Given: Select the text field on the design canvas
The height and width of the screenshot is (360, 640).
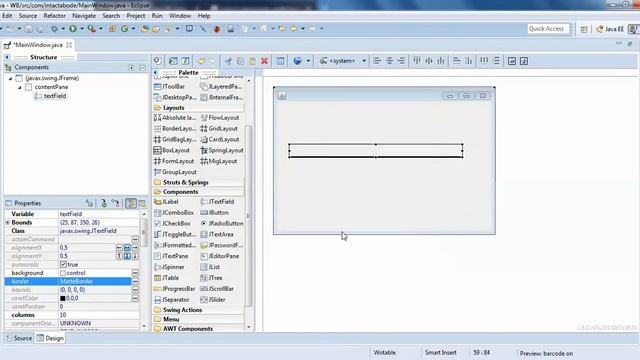Looking at the screenshot, I should click(376, 151).
